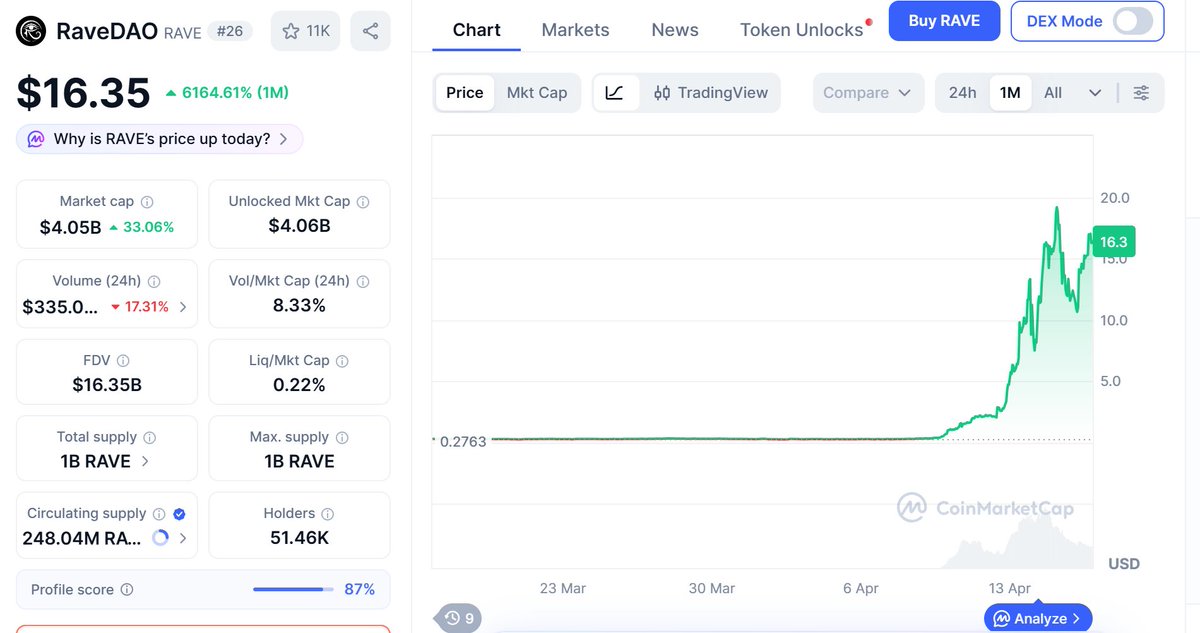Image resolution: width=1200 pixels, height=633 pixels.
Task: Open the News tab
Action: click(675, 30)
